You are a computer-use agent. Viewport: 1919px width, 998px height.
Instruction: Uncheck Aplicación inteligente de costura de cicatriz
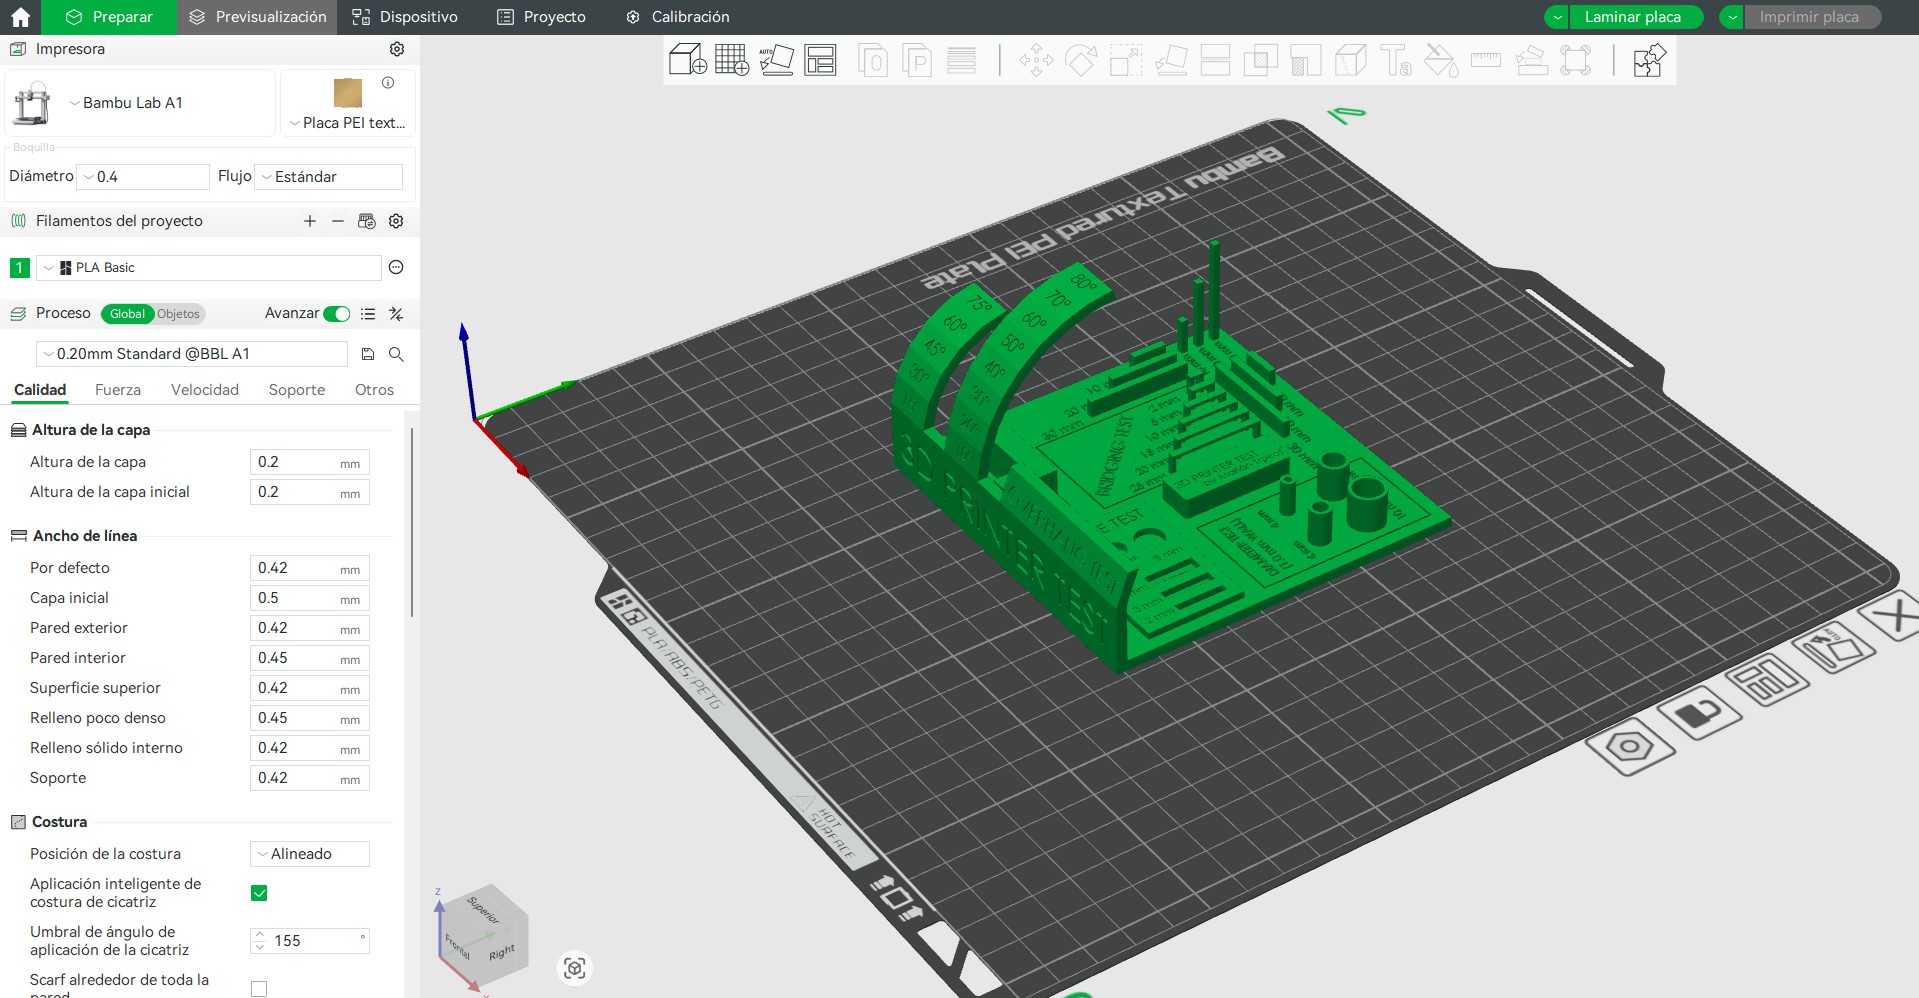pos(259,893)
